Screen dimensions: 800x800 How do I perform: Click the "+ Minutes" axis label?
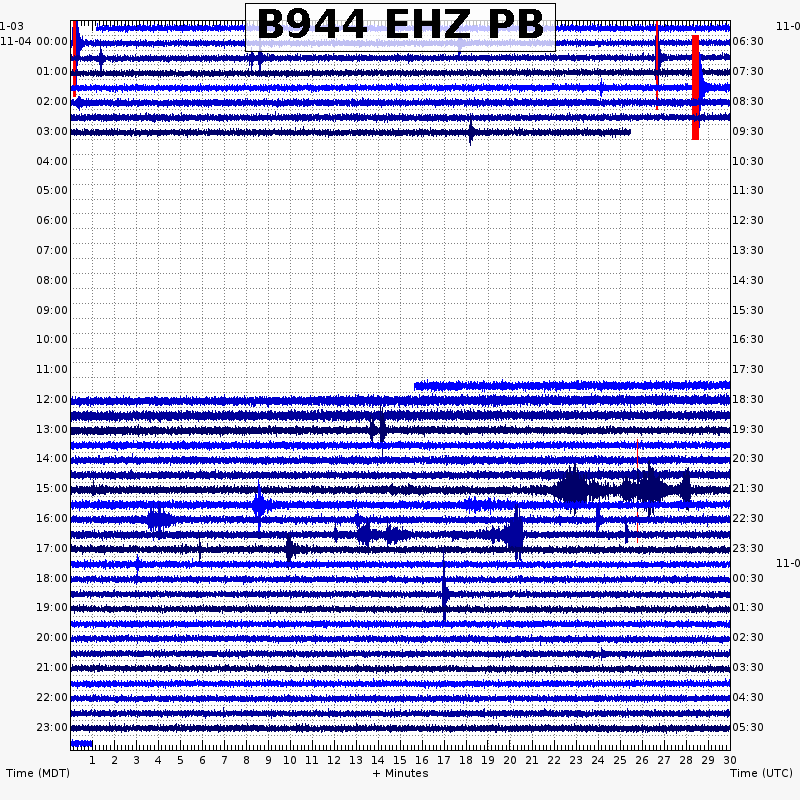coord(400,773)
